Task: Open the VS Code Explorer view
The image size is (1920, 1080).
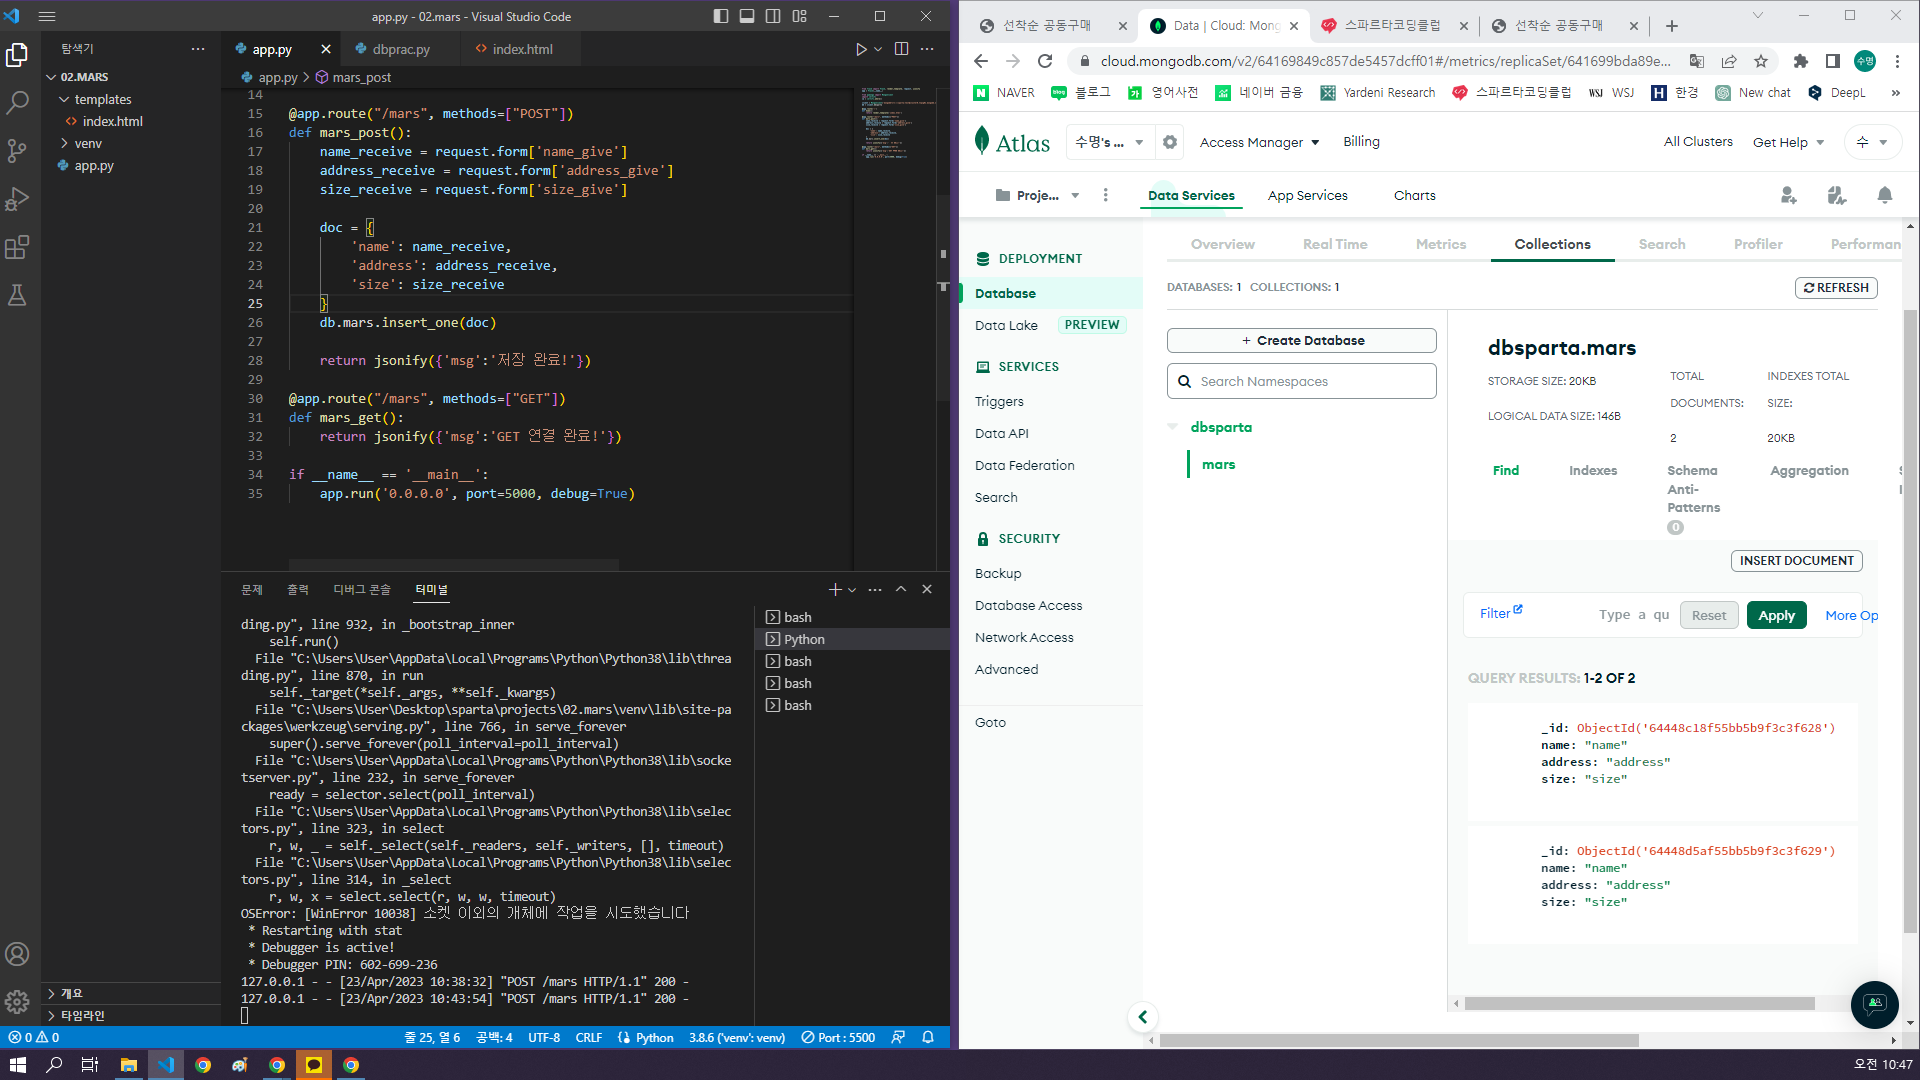Action: tap(17, 55)
